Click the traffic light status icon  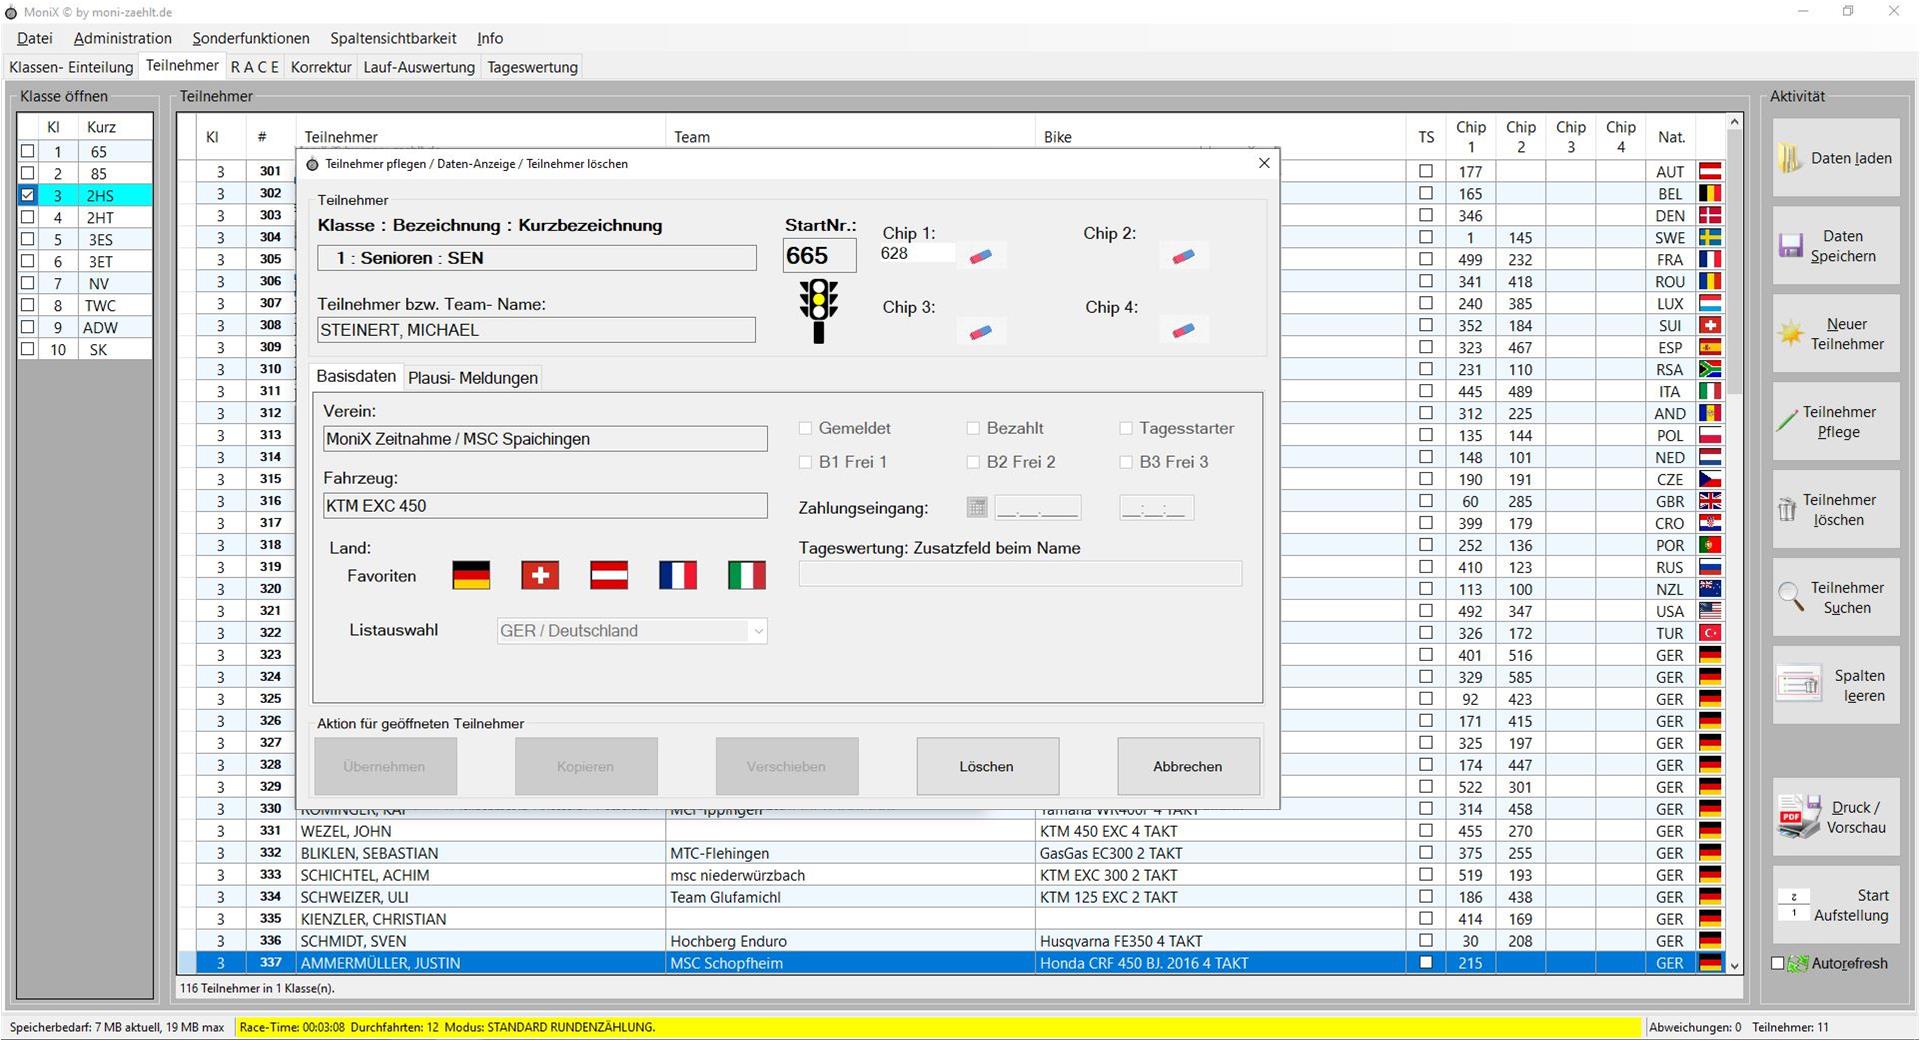819,311
